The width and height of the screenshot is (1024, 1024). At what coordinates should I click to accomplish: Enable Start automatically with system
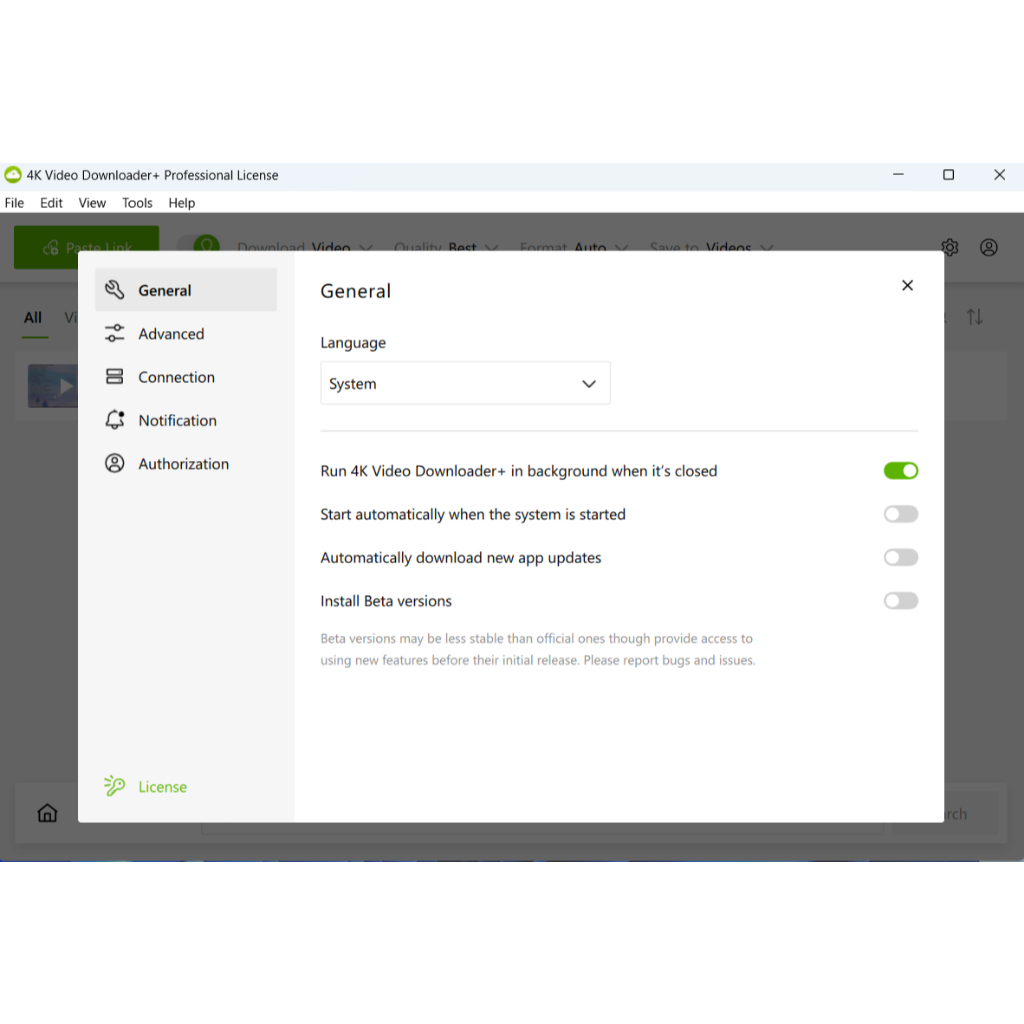click(901, 514)
